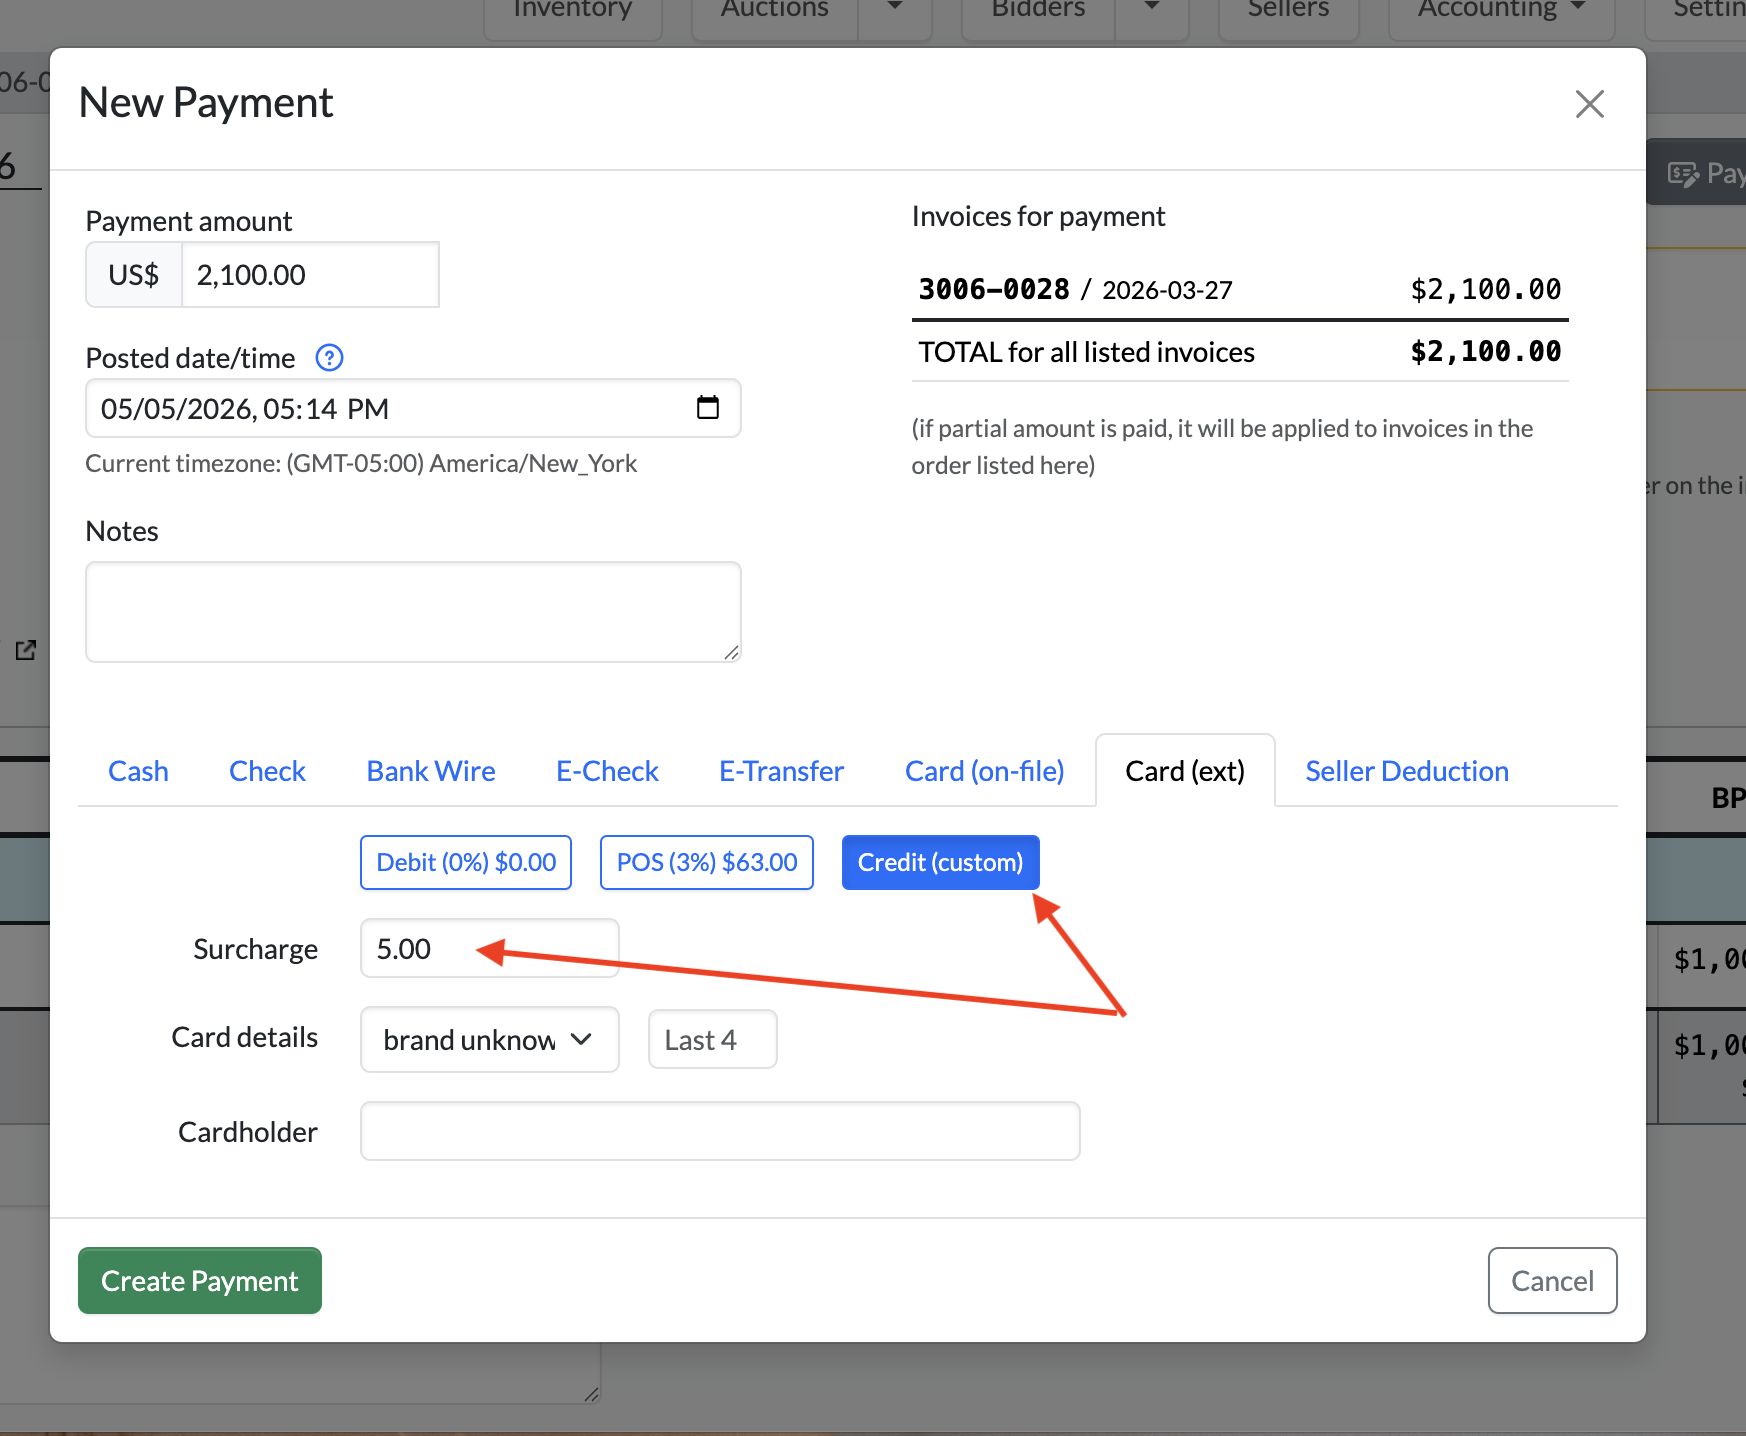
Task: Cancel the new payment
Action: click(1552, 1281)
